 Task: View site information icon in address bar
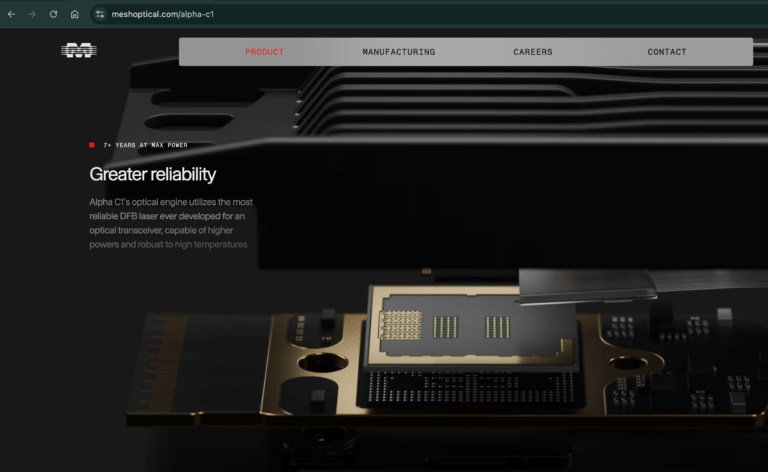[x=100, y=14]
